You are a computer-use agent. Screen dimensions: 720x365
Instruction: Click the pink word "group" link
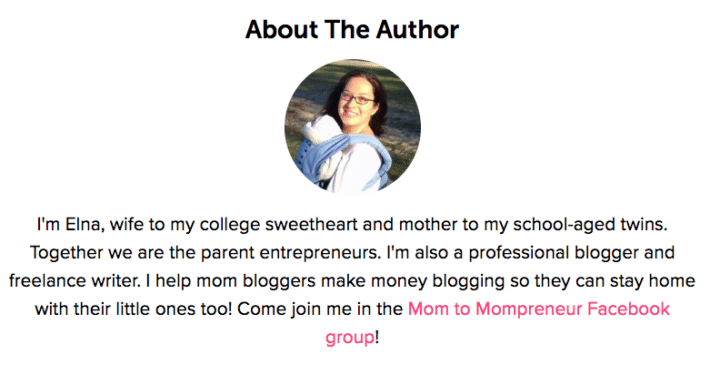coord(350,338)
